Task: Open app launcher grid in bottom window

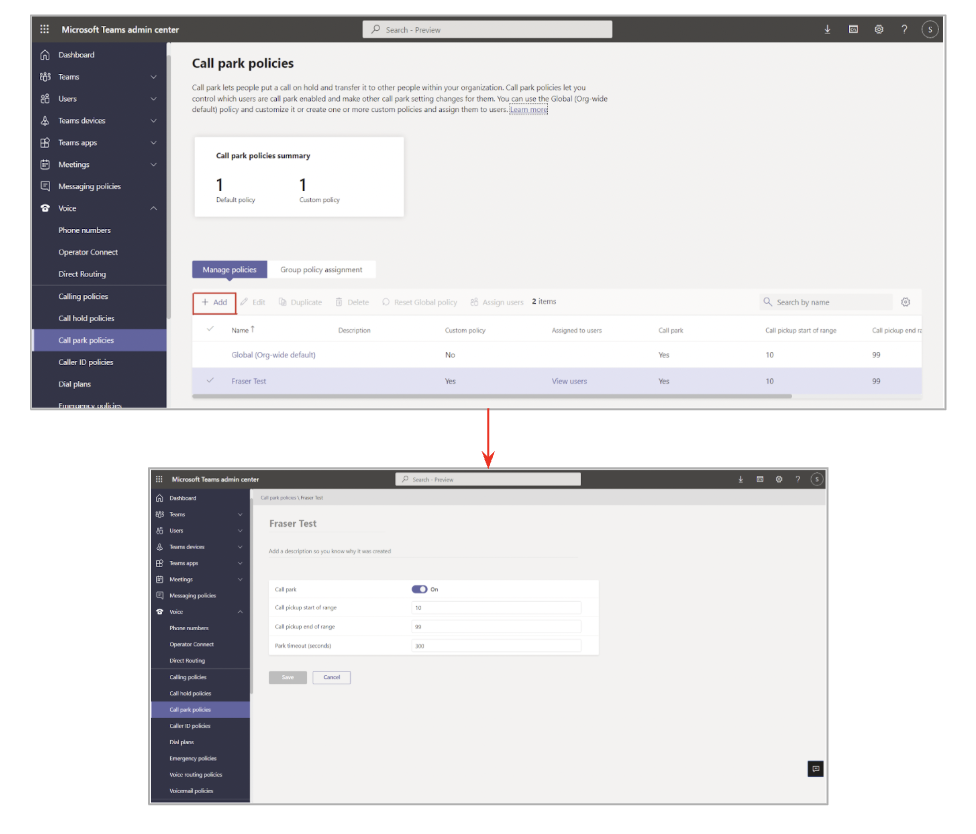Action: tap(159, 479)
